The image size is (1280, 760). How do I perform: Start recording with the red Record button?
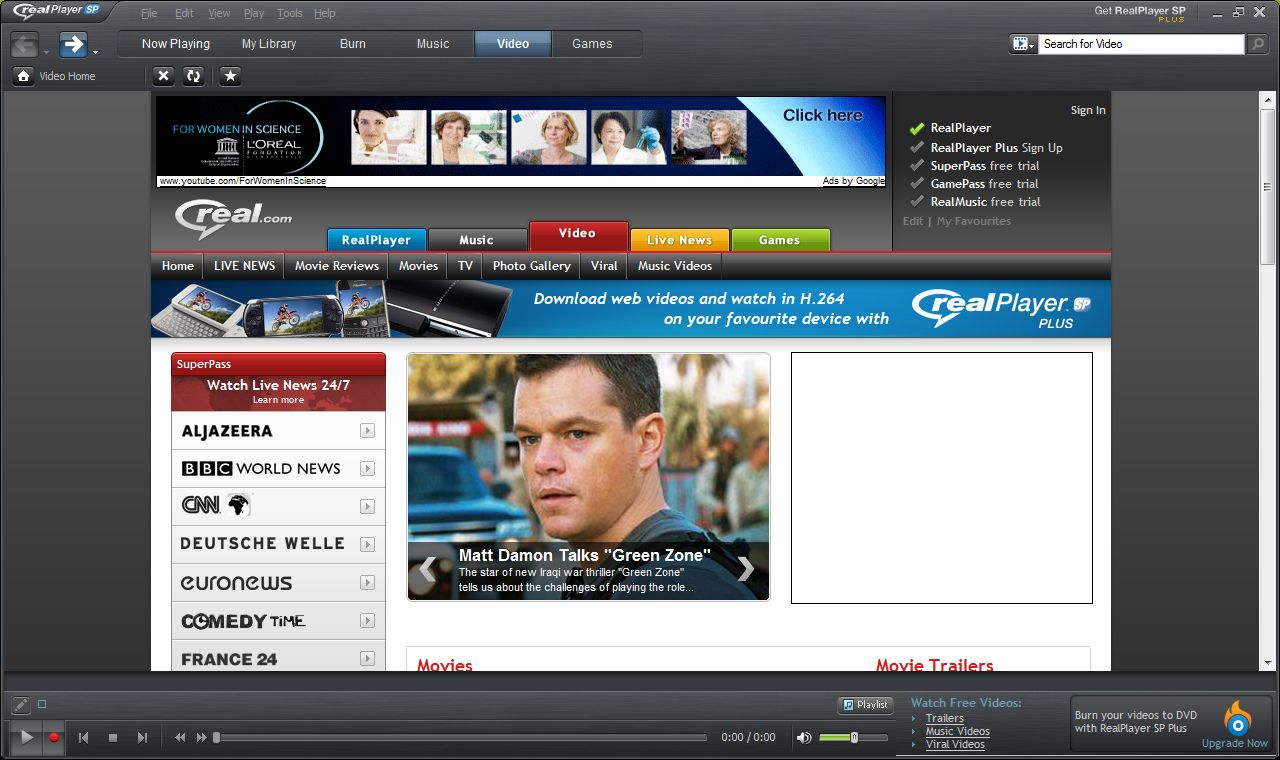pos(54,737)
